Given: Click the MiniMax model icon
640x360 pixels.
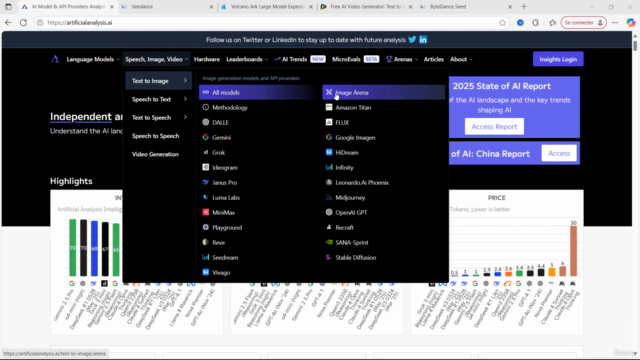Looking at the screenshot, I should tap(206, 212).
